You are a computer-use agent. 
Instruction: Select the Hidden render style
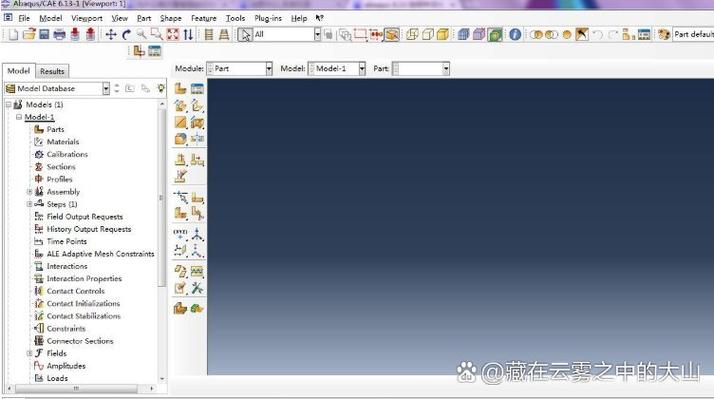coord(428,34)
